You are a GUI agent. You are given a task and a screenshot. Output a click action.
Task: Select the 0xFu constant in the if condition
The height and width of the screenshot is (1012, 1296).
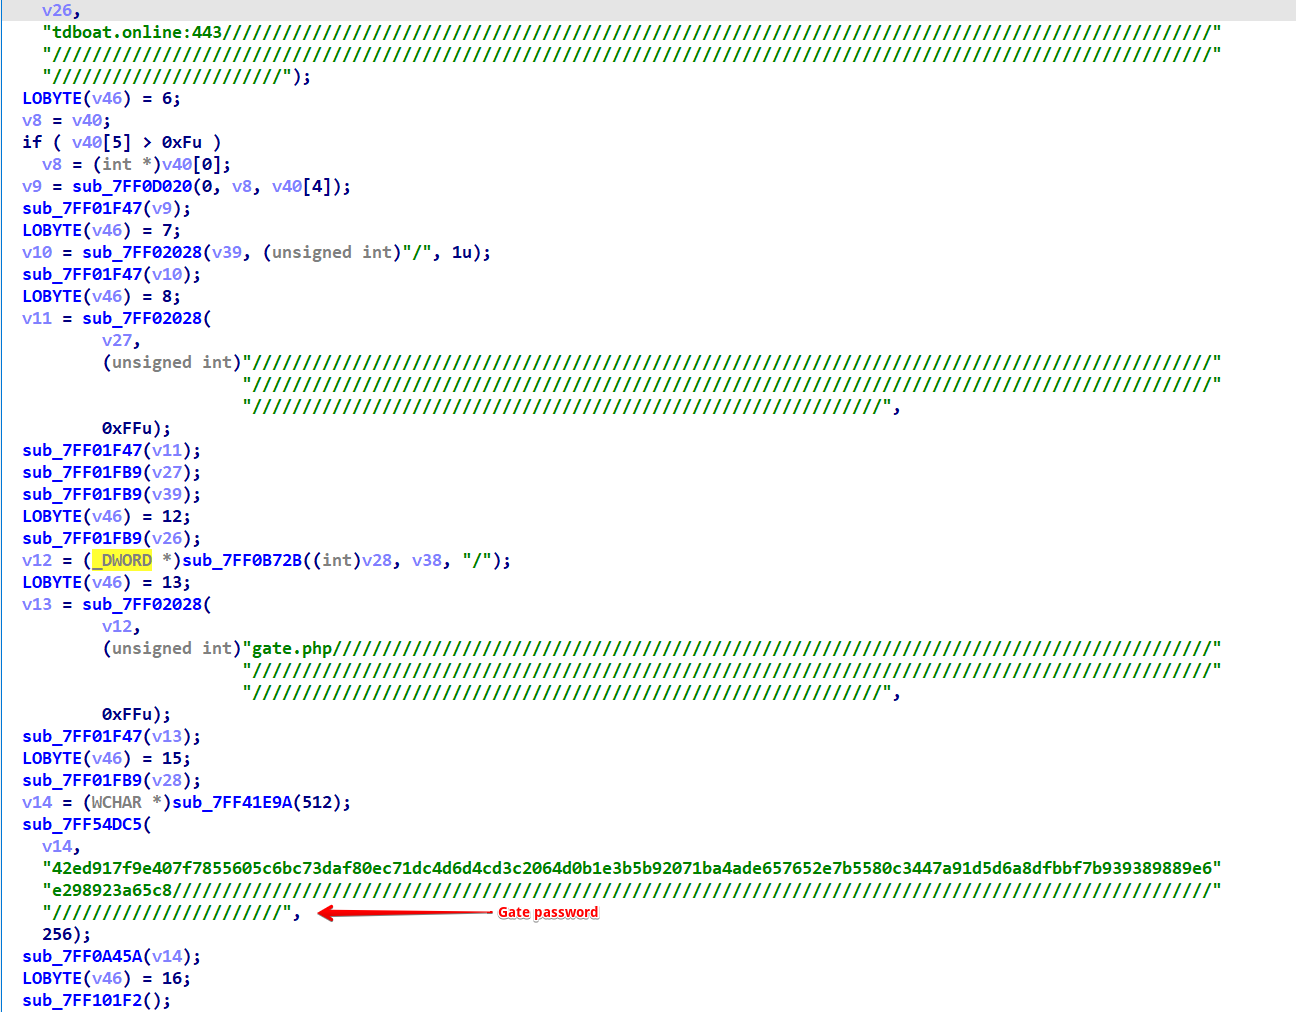pos(181,143)
